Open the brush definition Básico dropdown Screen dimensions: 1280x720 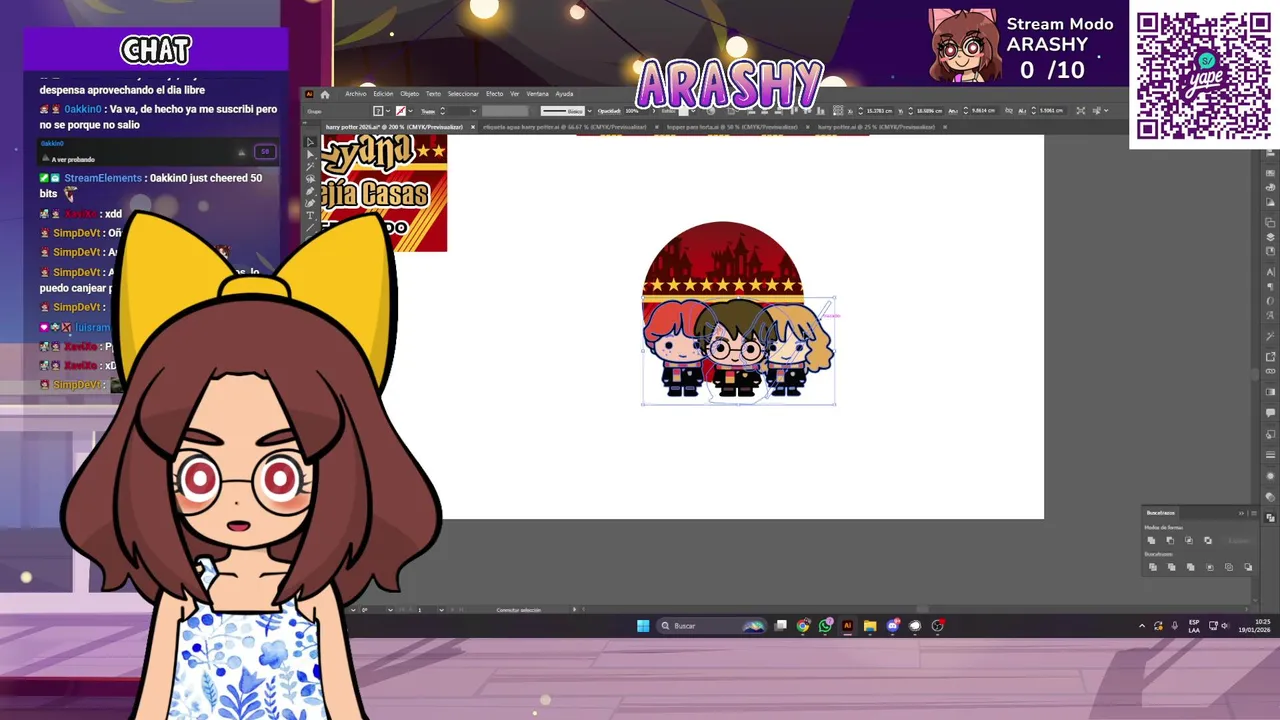click(x=590, y=111)
